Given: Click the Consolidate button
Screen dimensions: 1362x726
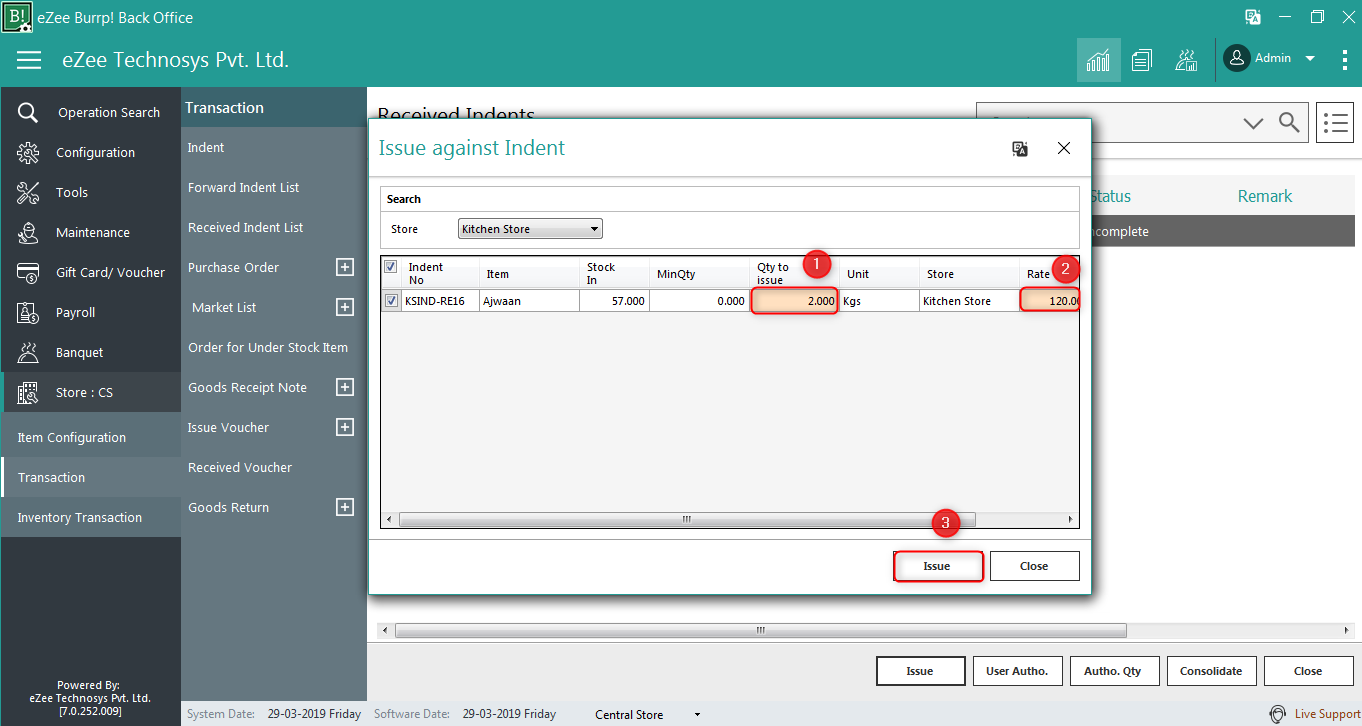Looking at the screenshot, I should [1211, 671].
